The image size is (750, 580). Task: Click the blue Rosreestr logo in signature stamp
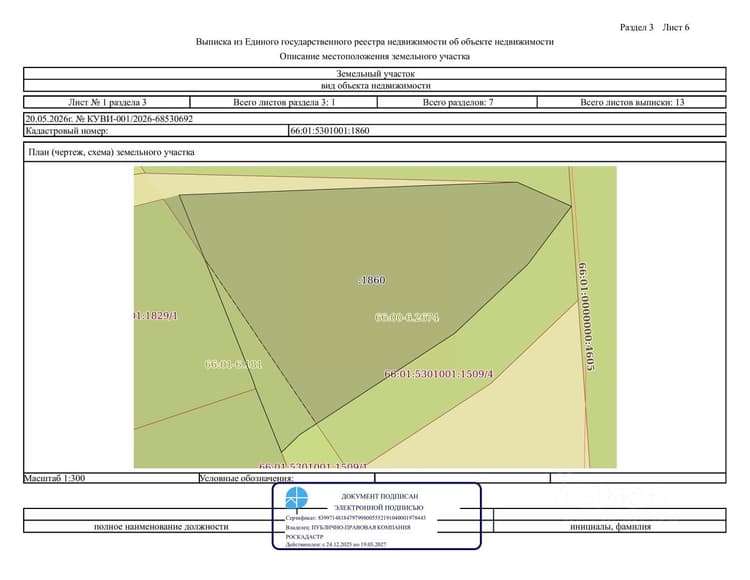click(x=297, y=498)
